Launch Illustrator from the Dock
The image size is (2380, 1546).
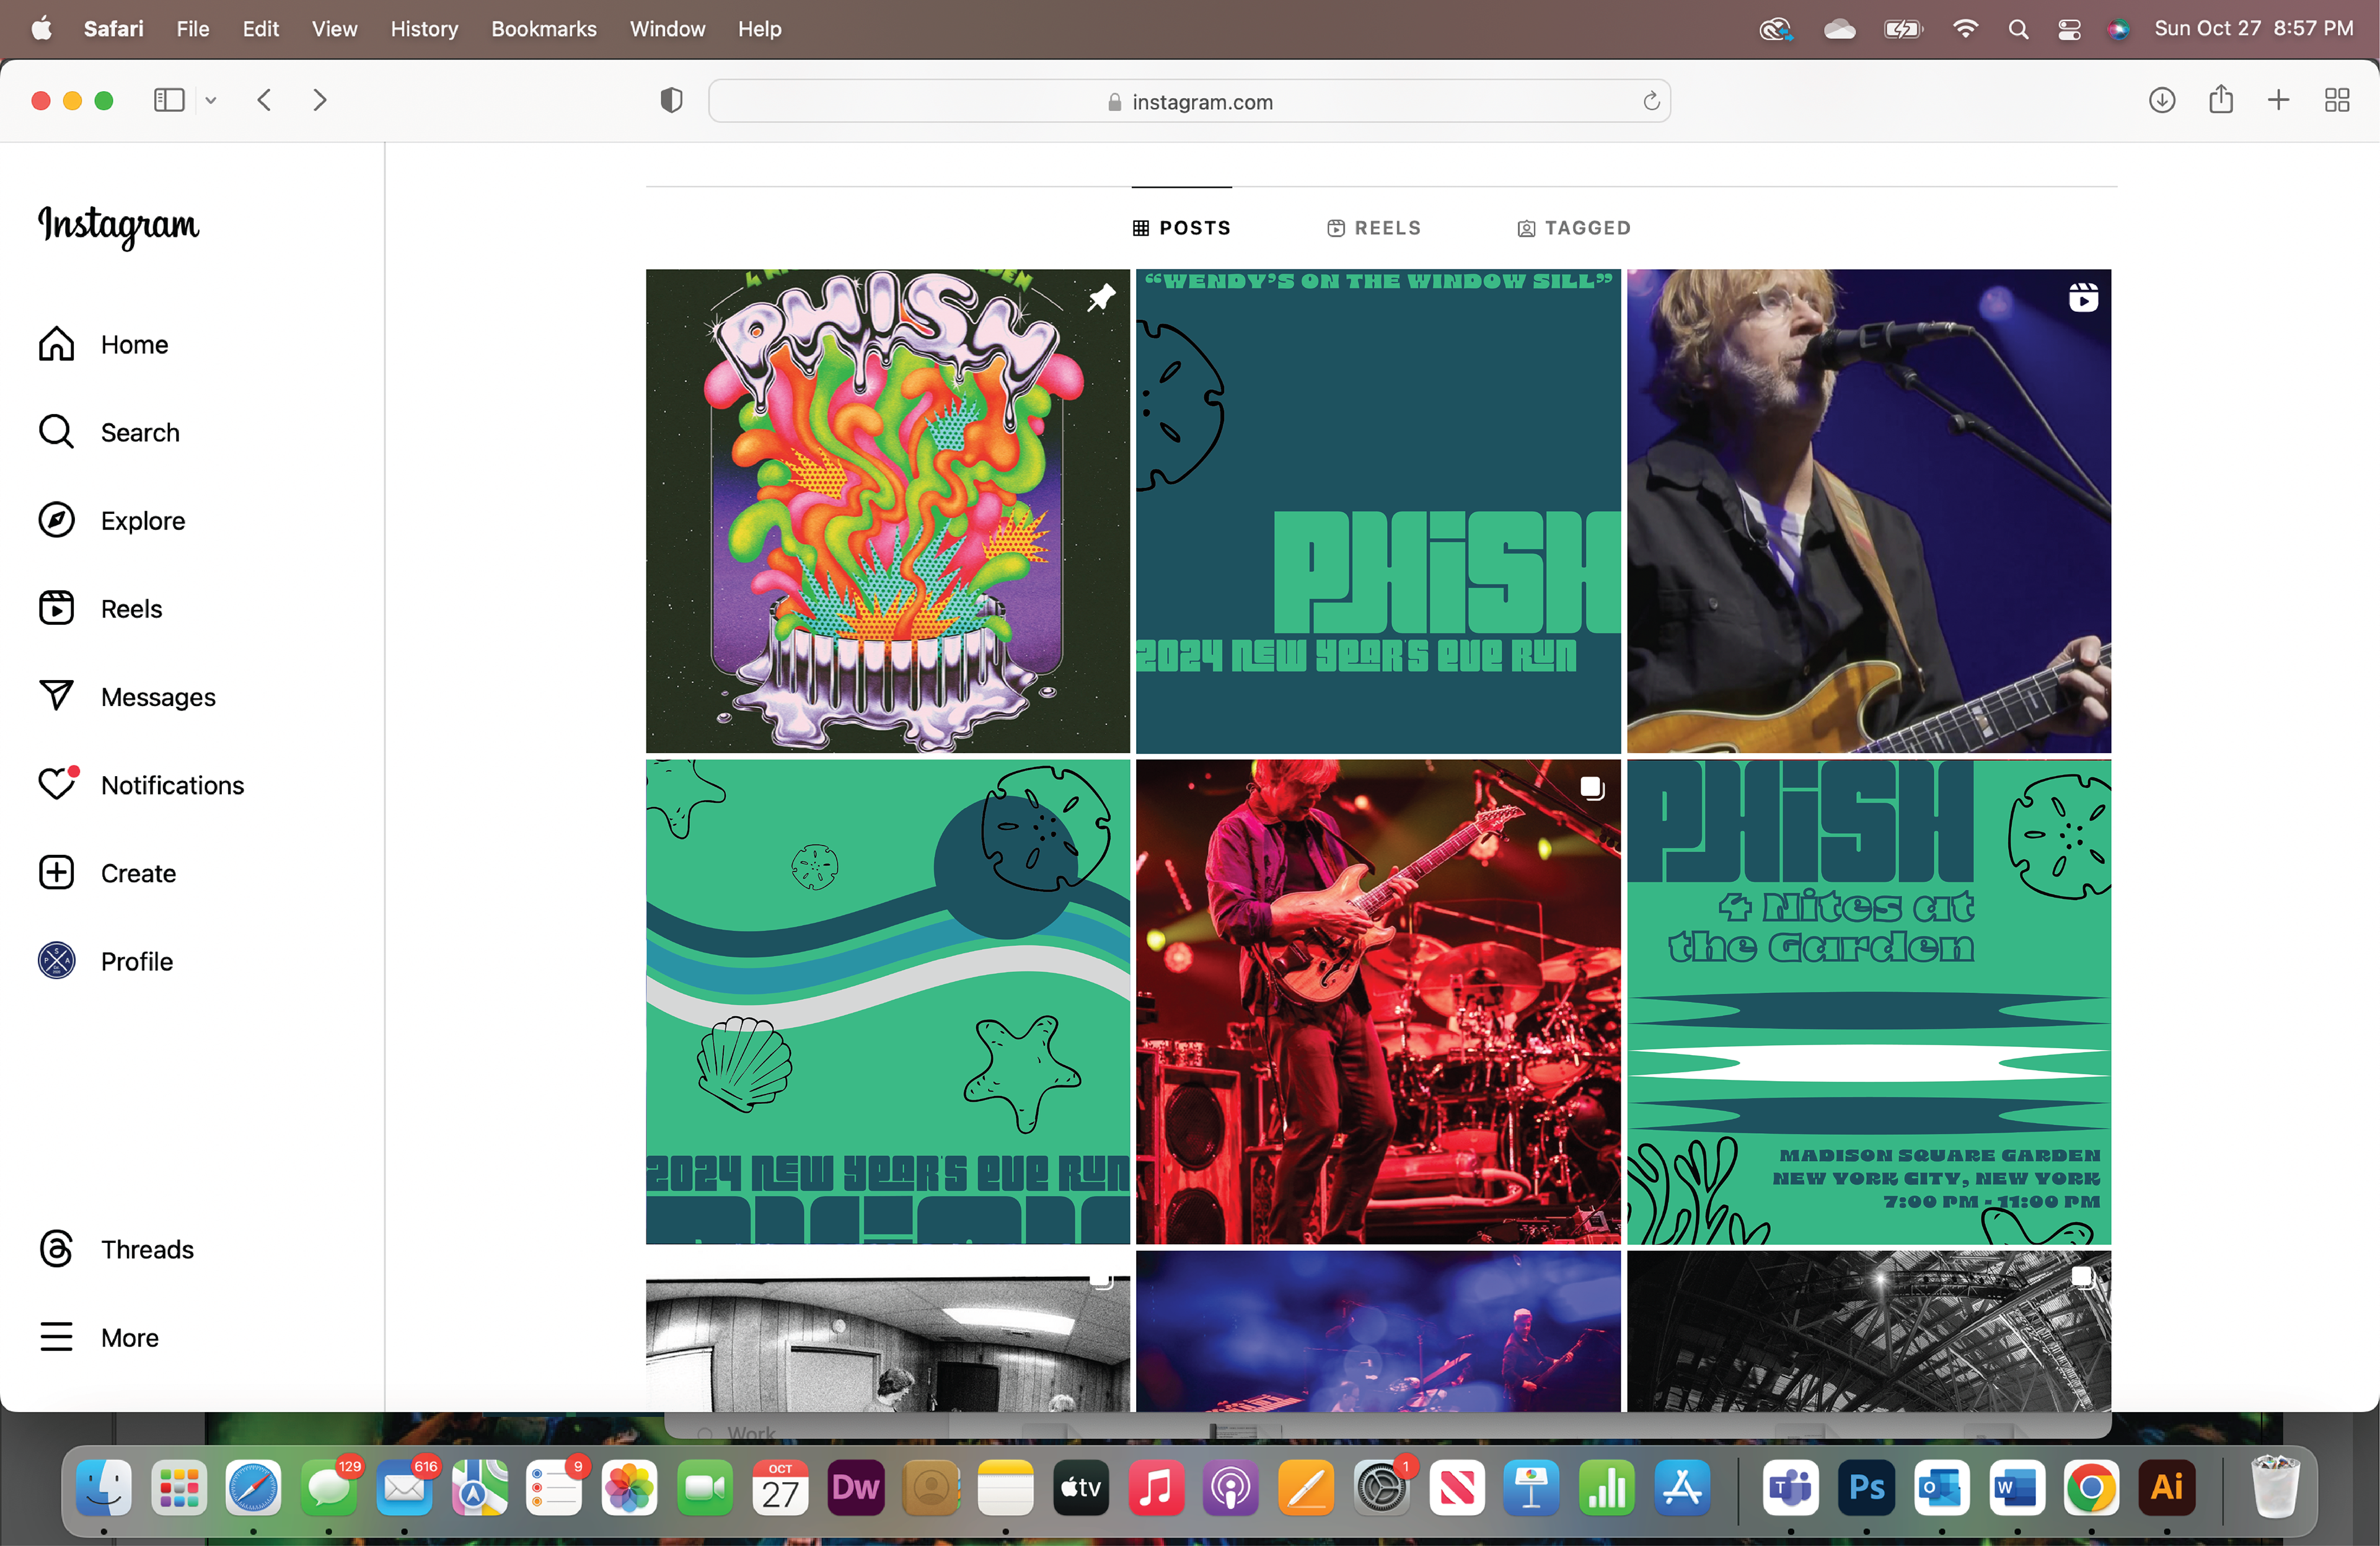click(2167, 1488)
